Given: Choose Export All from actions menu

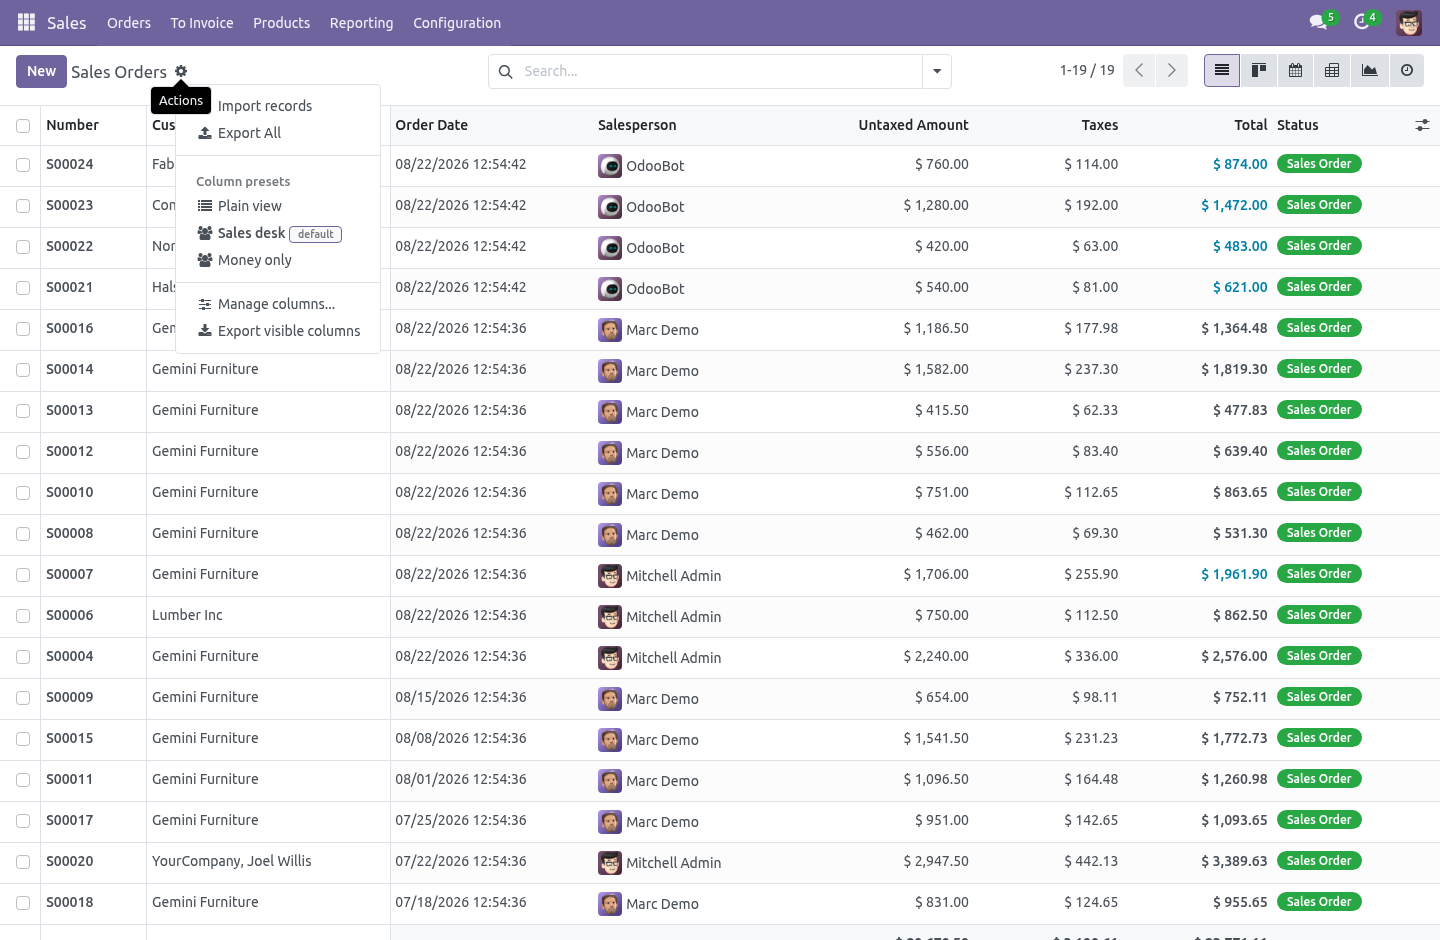Looking at the screenshot, I should (278, 133).
